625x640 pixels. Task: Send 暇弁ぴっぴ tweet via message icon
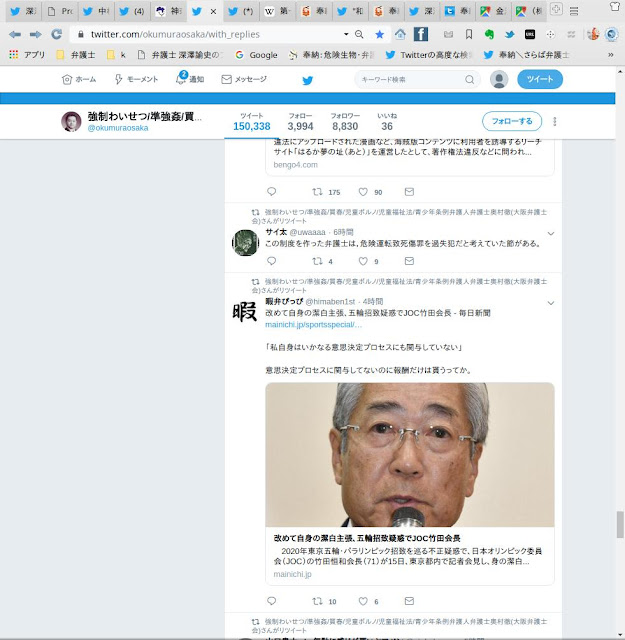[x=409, y=601]
